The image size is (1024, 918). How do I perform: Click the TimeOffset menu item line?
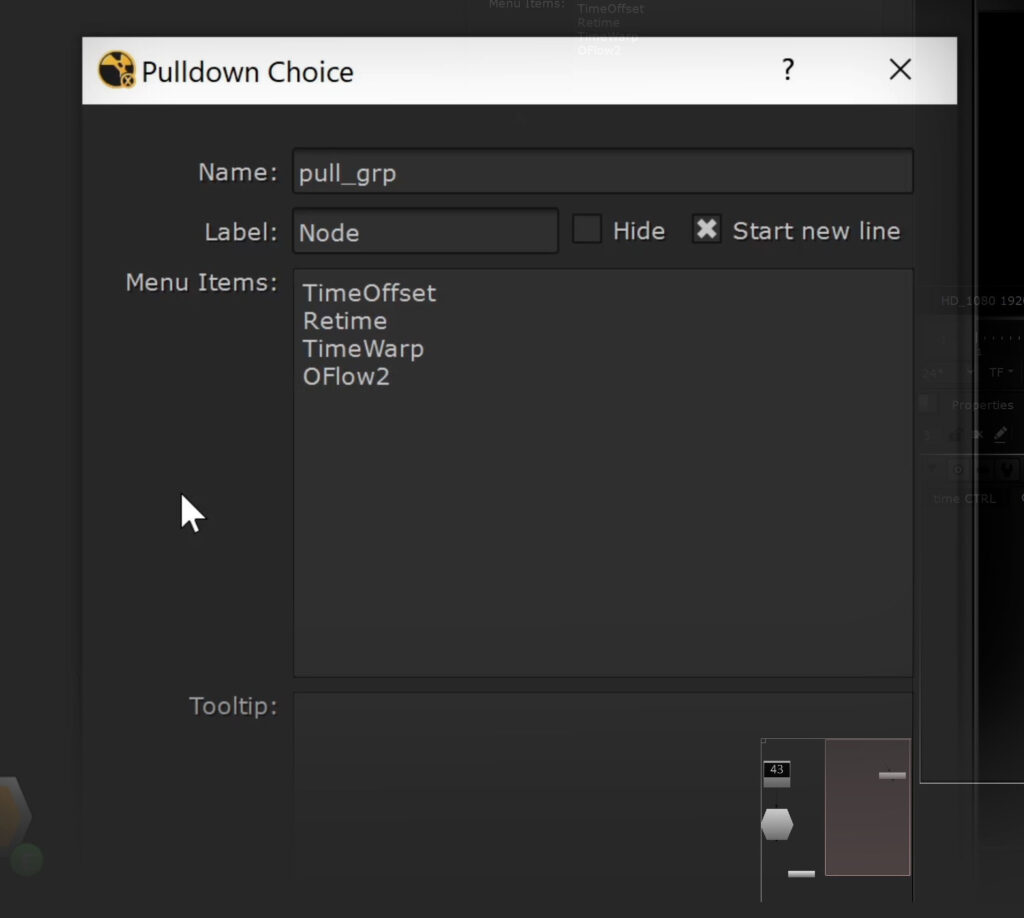(x=369, y=293)
